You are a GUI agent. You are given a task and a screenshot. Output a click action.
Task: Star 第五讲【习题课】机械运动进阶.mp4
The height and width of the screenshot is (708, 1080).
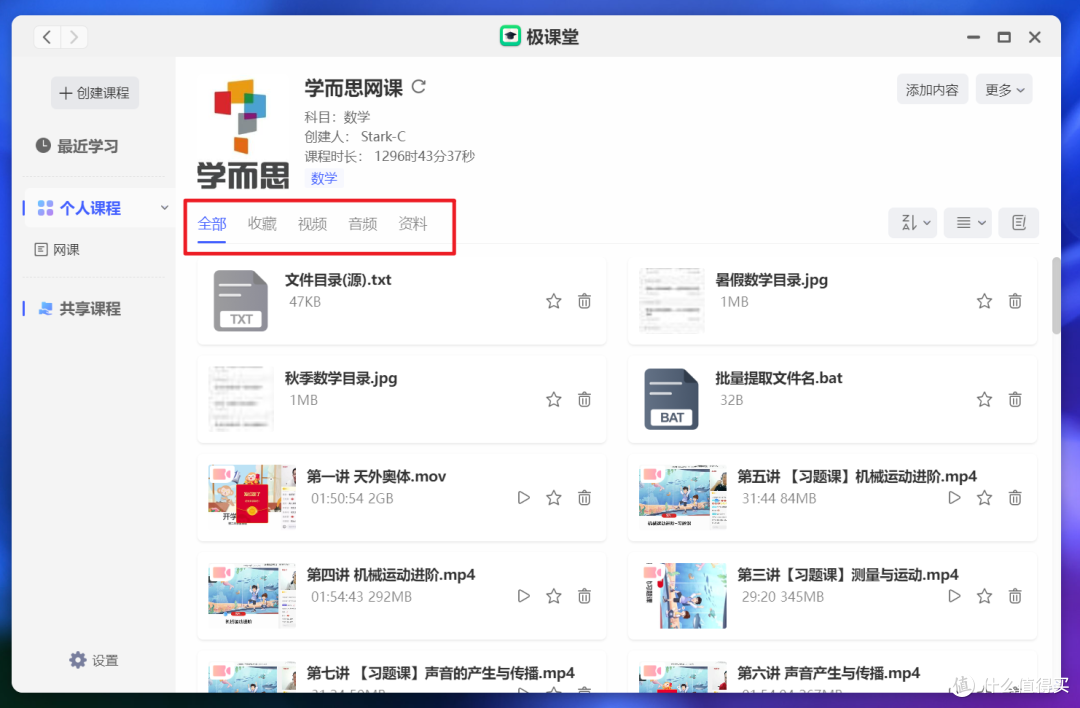click(x=984, y=497)
